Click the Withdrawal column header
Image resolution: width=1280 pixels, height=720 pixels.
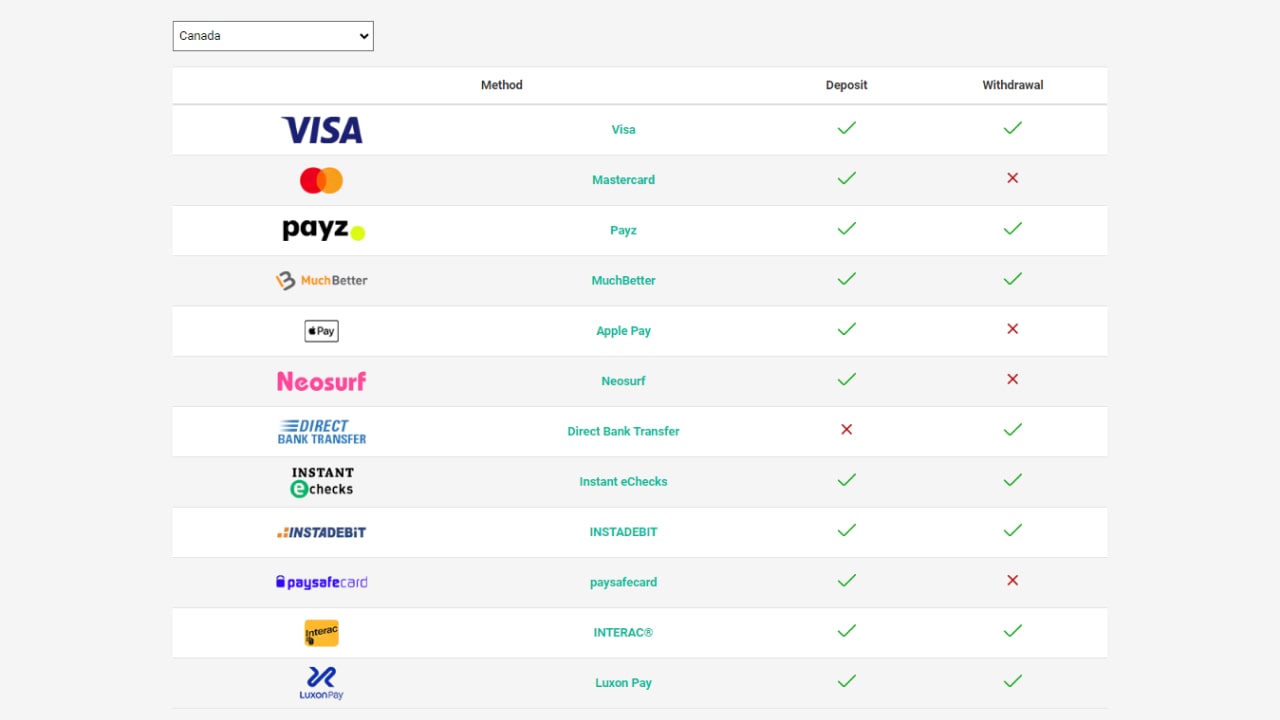click(x=1012, y=85)
